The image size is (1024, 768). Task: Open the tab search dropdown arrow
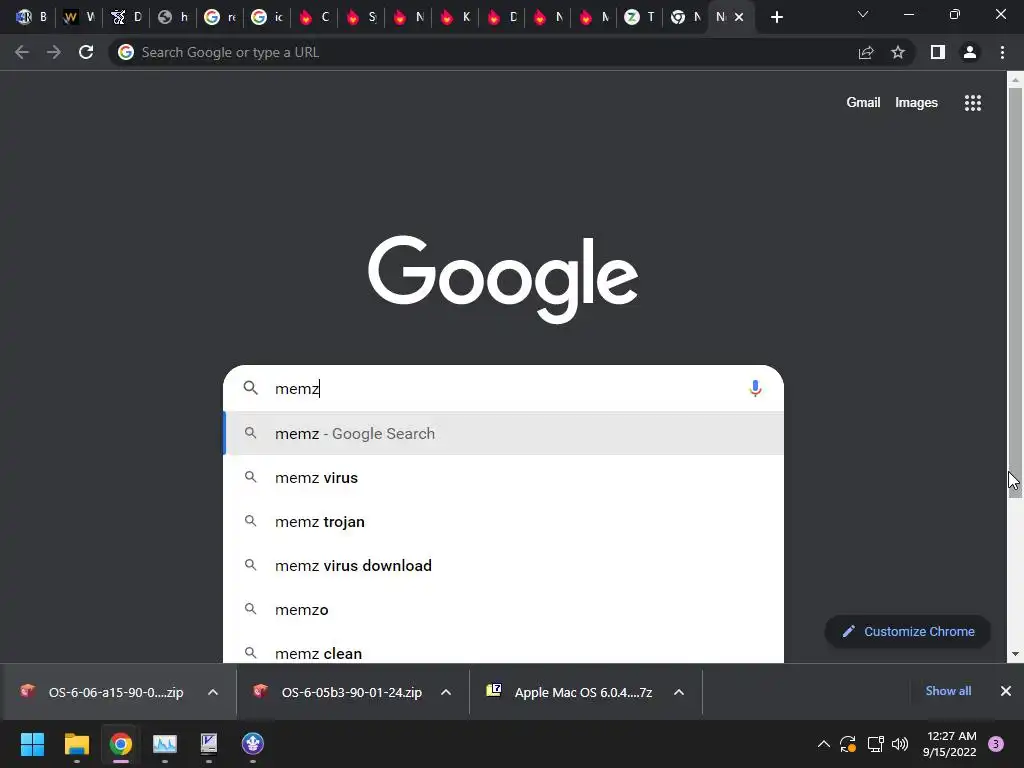pos(863,14)
